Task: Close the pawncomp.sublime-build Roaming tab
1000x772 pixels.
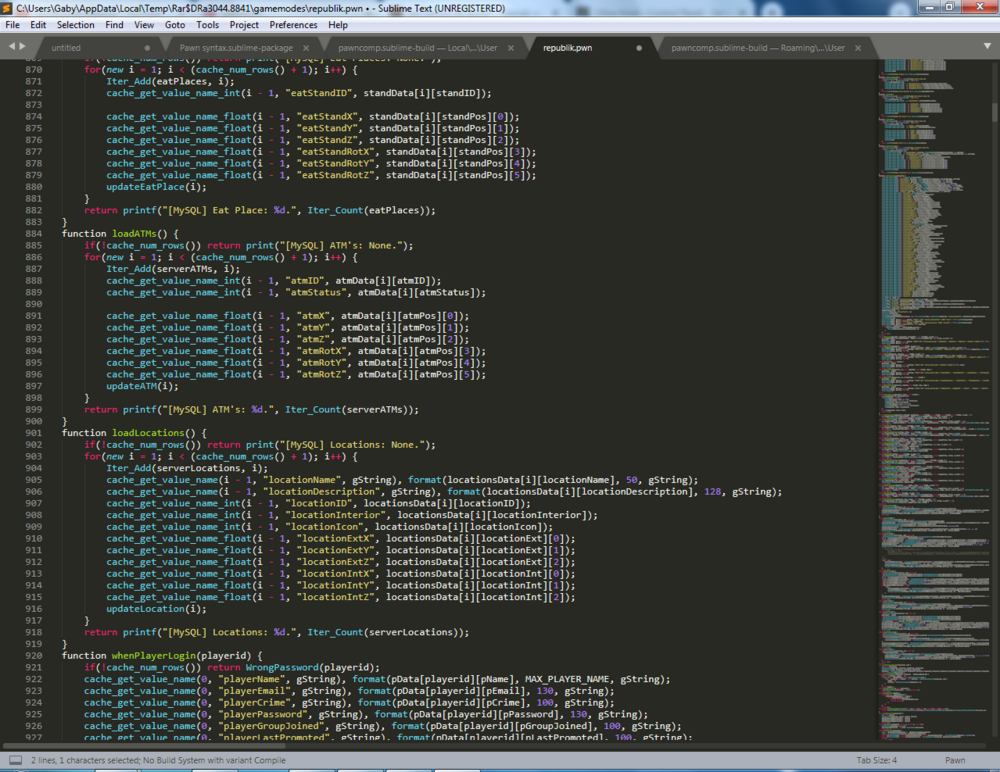Action: point(858,48)
